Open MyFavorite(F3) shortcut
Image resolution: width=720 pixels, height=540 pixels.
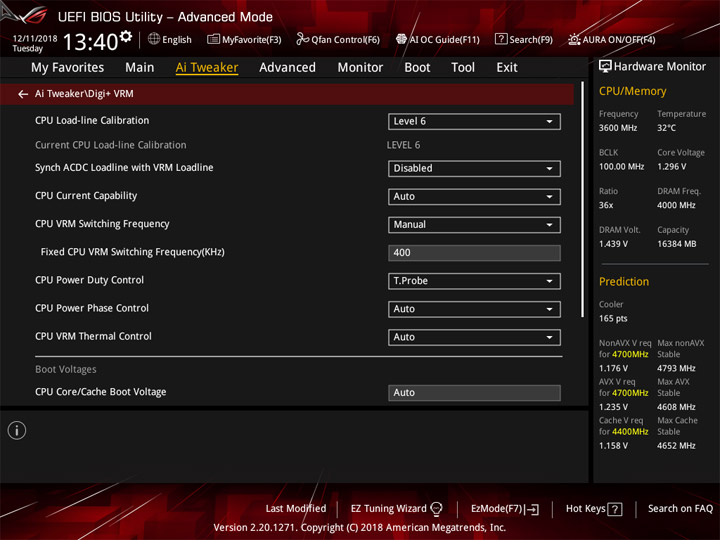[244, 39]
